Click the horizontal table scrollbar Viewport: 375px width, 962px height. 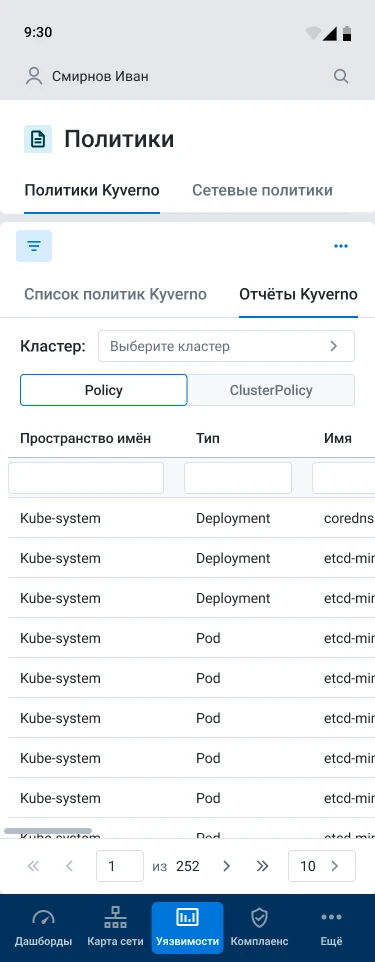tap(48, 831)
